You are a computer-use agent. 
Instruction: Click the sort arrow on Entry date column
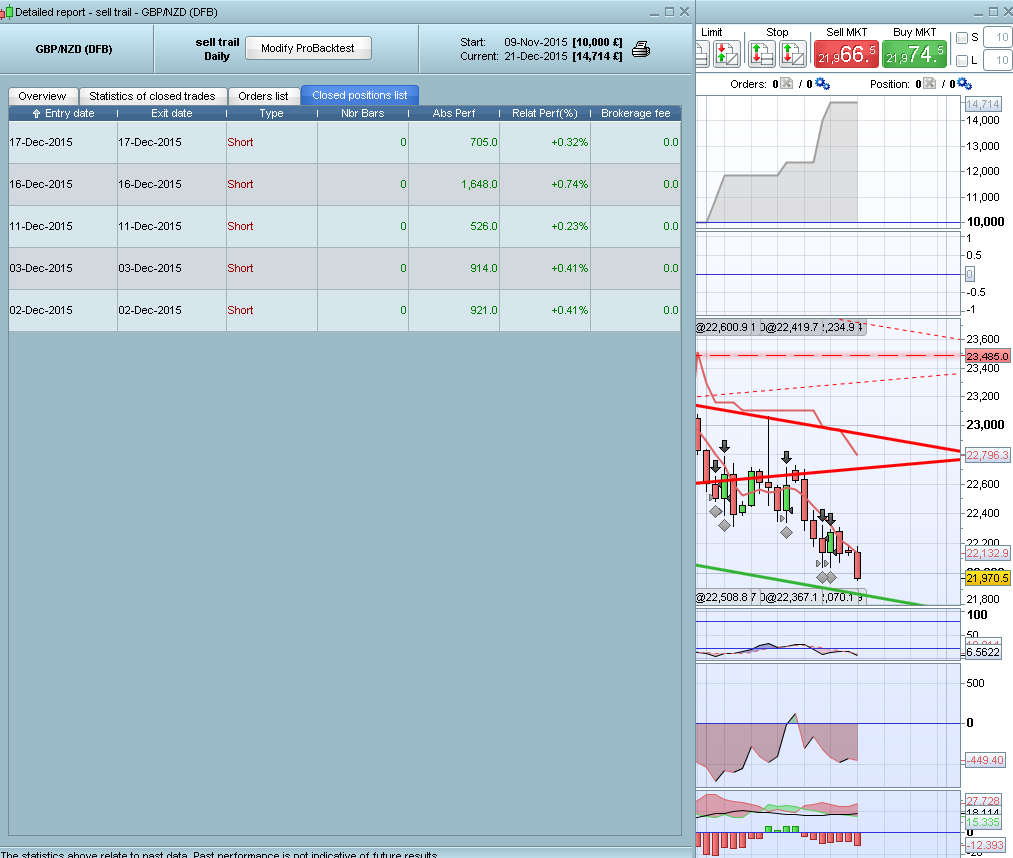pyautogui.click(x=36, y=113)
